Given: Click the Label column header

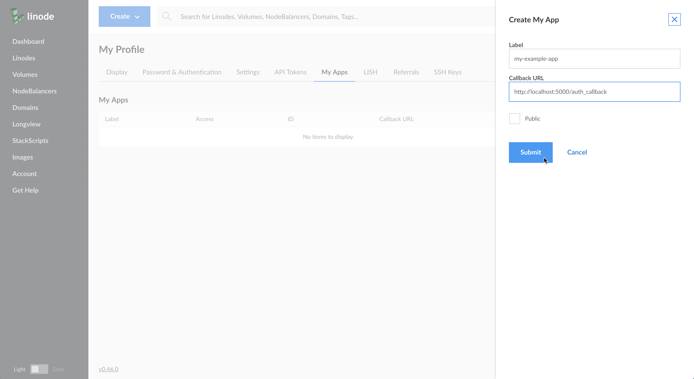Looking at the screenshot, I should pos(112,119).
